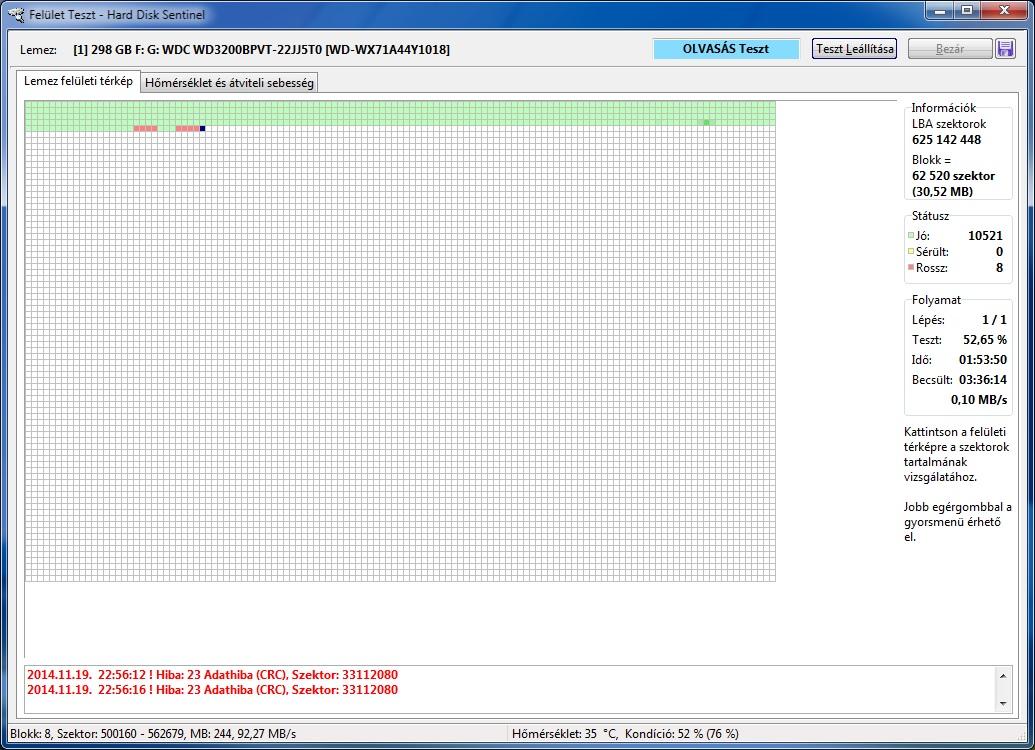Click the test progress value 52,65 %
The height and width of the screenshot is (750, 1035).
point(985,340)
